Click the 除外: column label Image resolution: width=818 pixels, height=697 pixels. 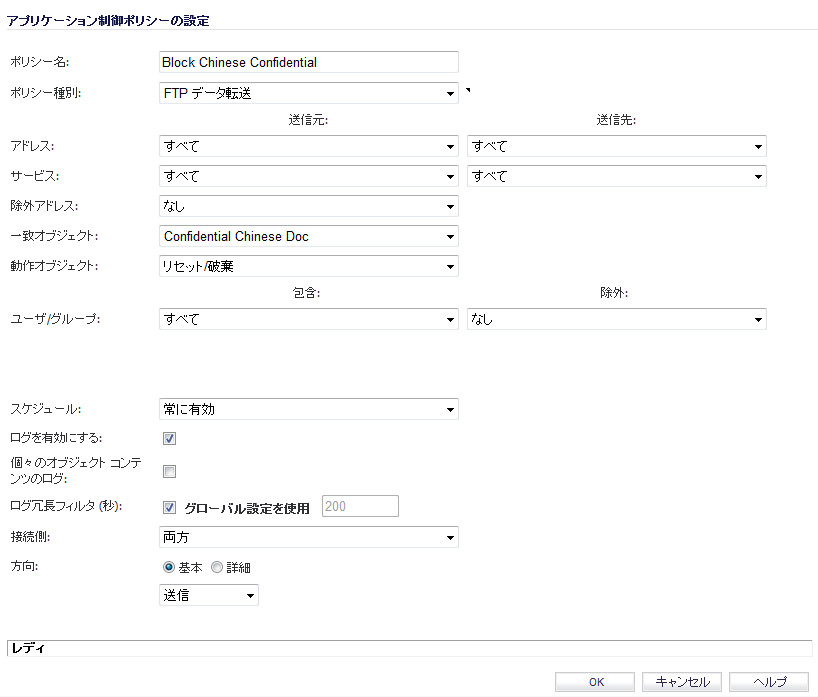pyautogui.click(x=614, y=293)
